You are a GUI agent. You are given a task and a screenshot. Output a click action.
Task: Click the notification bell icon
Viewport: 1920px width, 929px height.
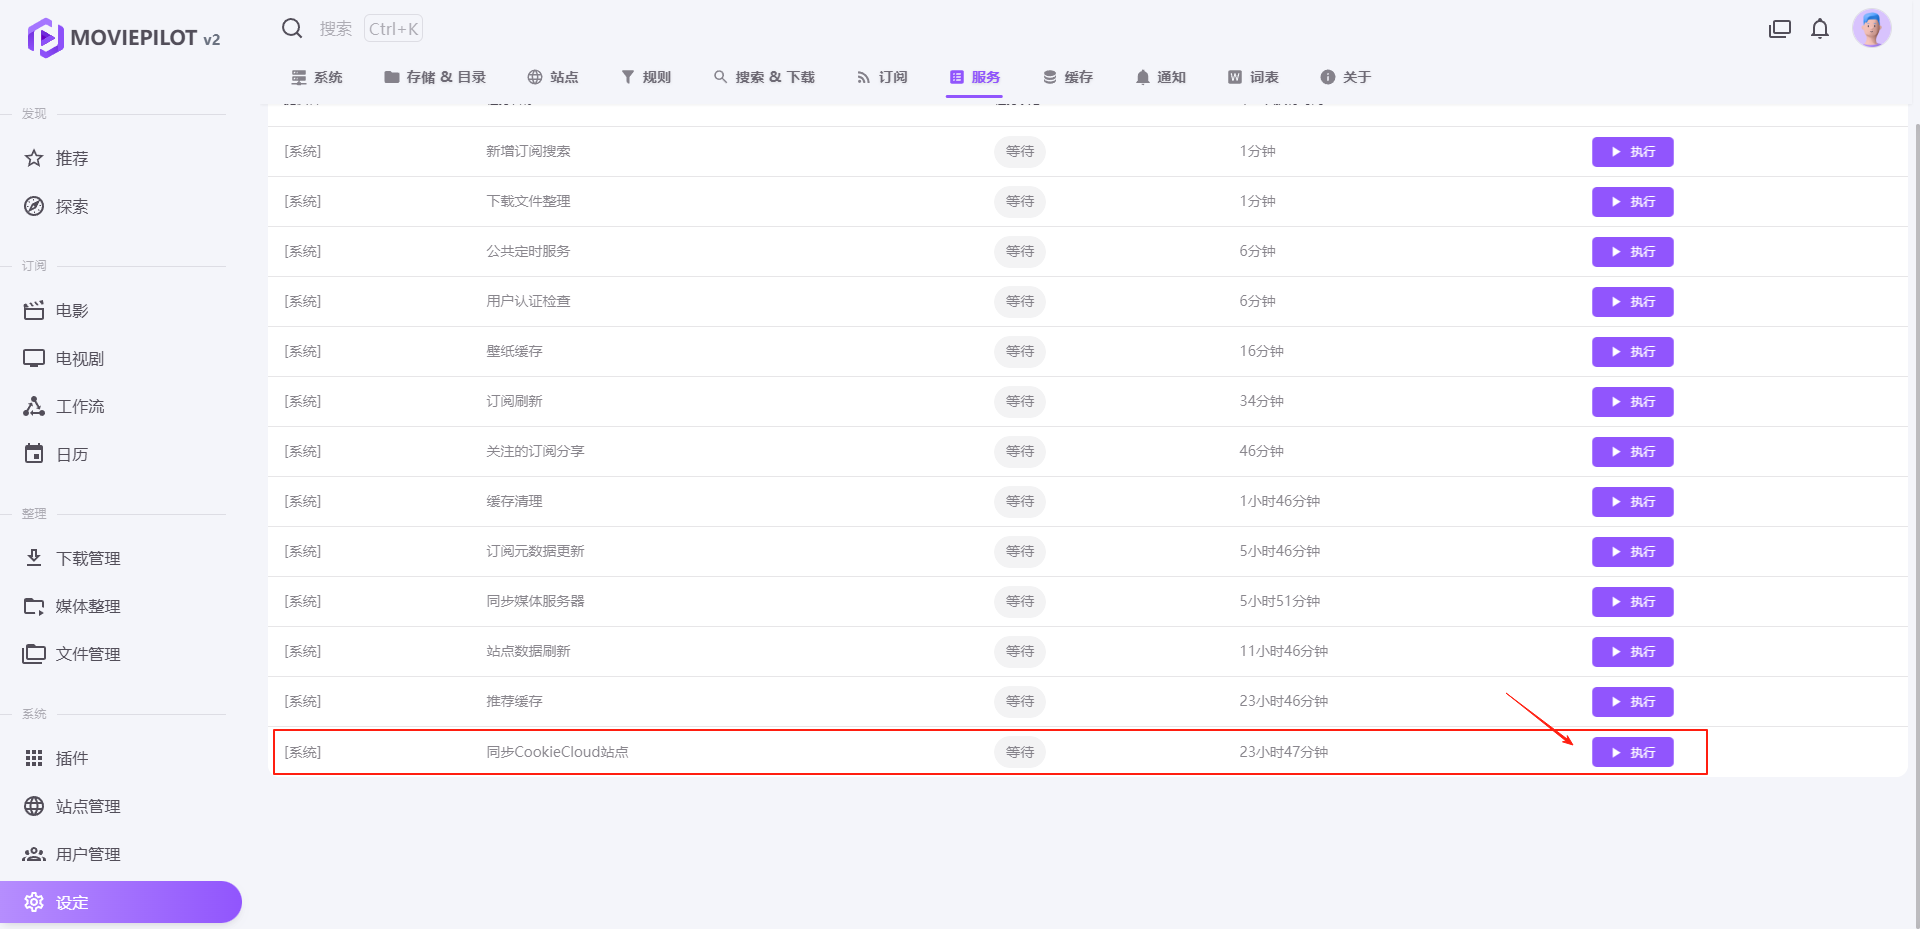tap(1820, 29)
